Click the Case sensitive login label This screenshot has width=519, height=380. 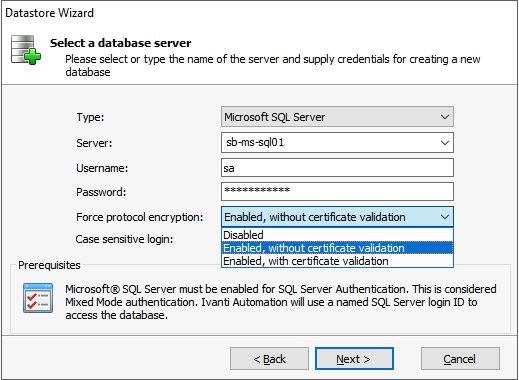point(124,239)
